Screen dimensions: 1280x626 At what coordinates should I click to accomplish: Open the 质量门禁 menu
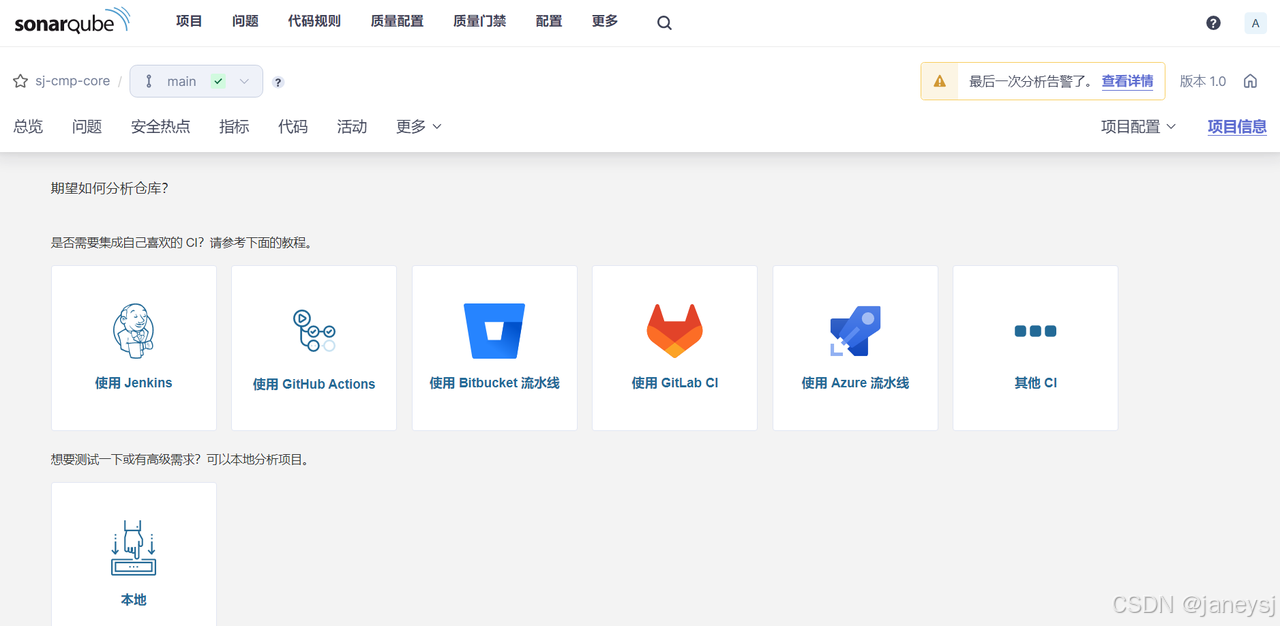click(480, 21)
